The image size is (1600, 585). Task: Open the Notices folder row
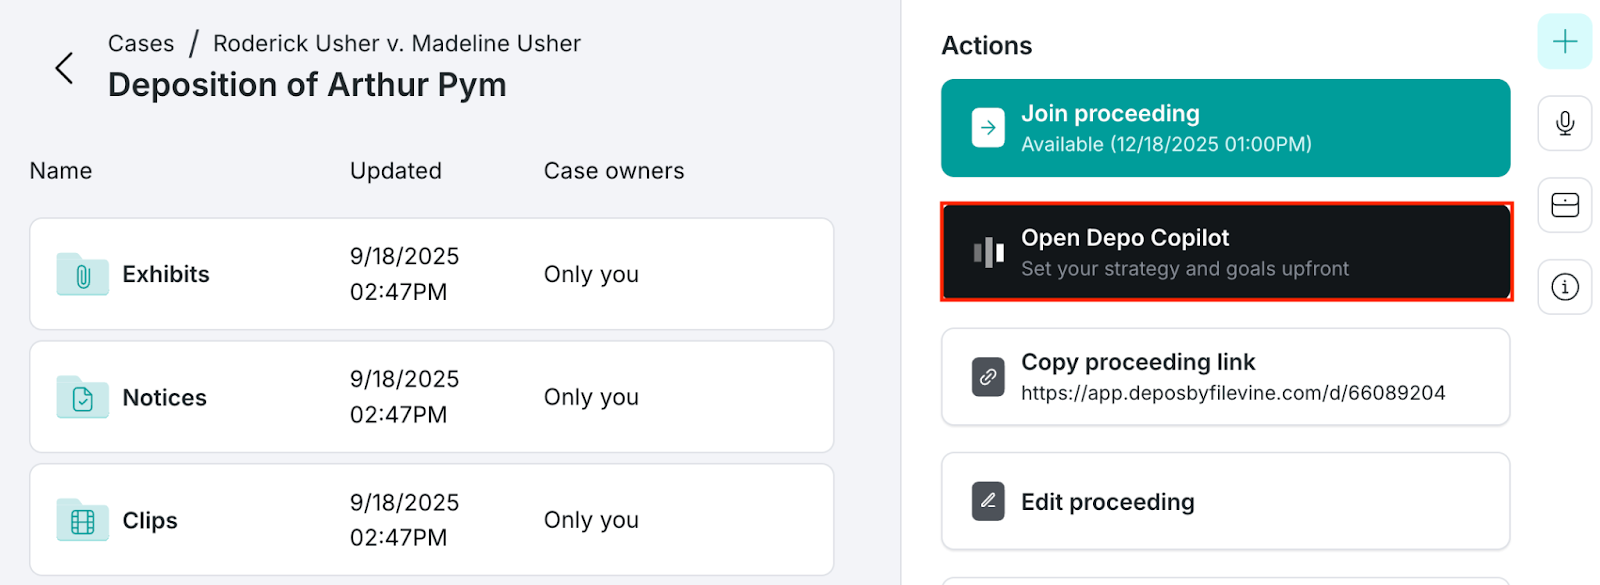(x=432, y=397)
